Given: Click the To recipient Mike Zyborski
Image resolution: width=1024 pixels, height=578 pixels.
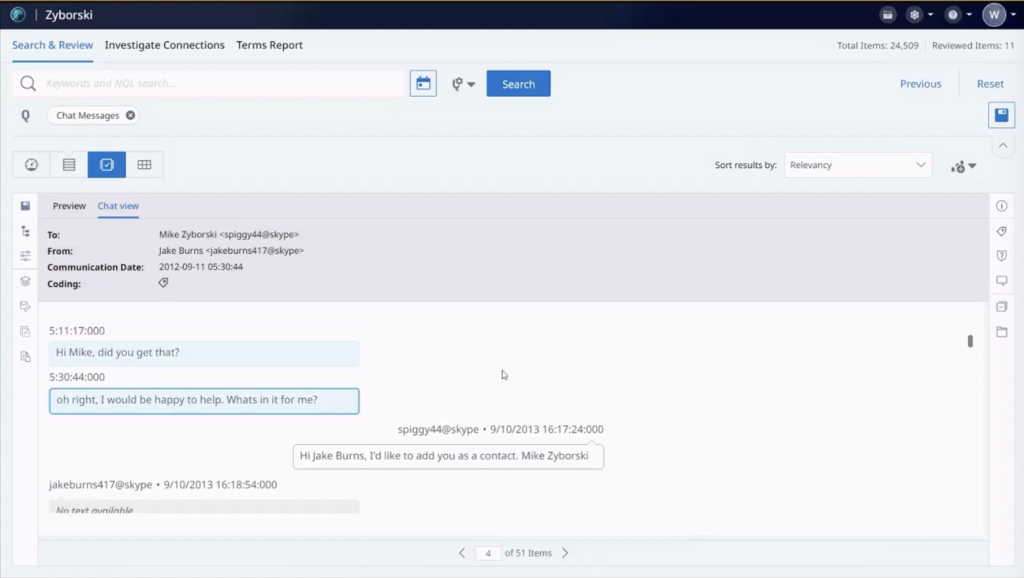Looking at the screenshot, I should pyautogui.click(x=229, y=234).
